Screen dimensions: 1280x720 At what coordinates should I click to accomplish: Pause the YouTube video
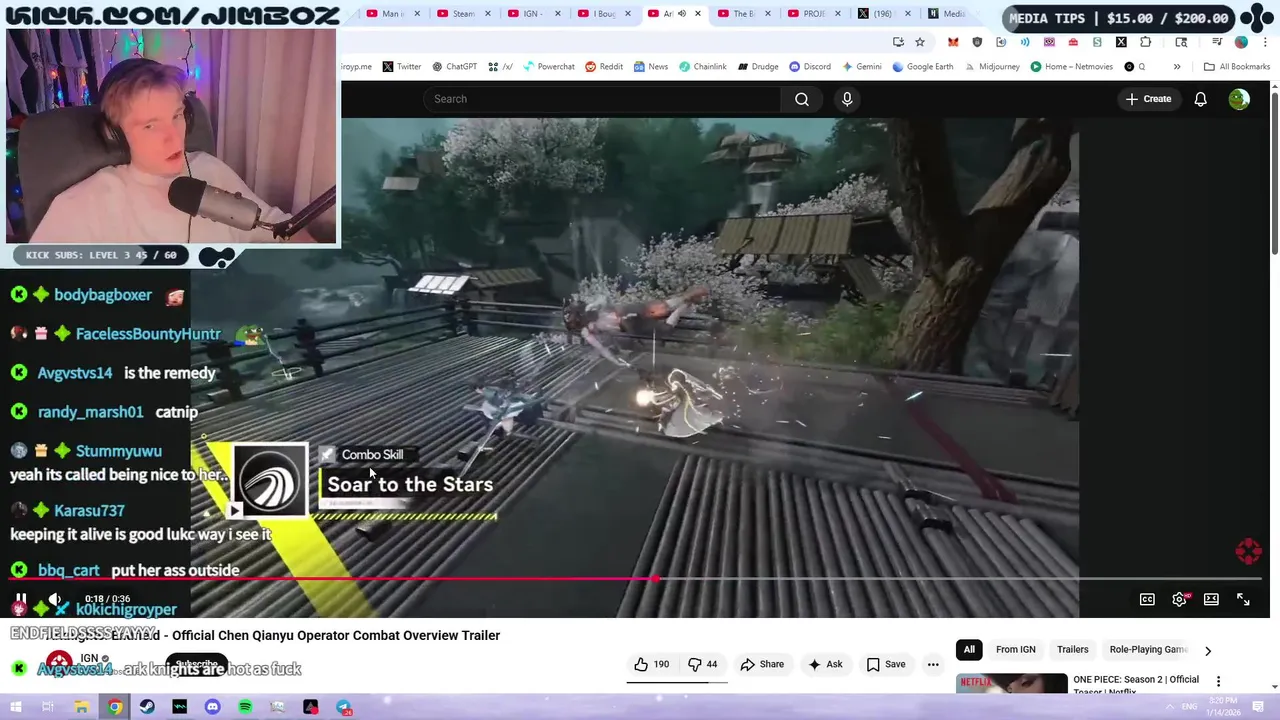tap(20, 599)
